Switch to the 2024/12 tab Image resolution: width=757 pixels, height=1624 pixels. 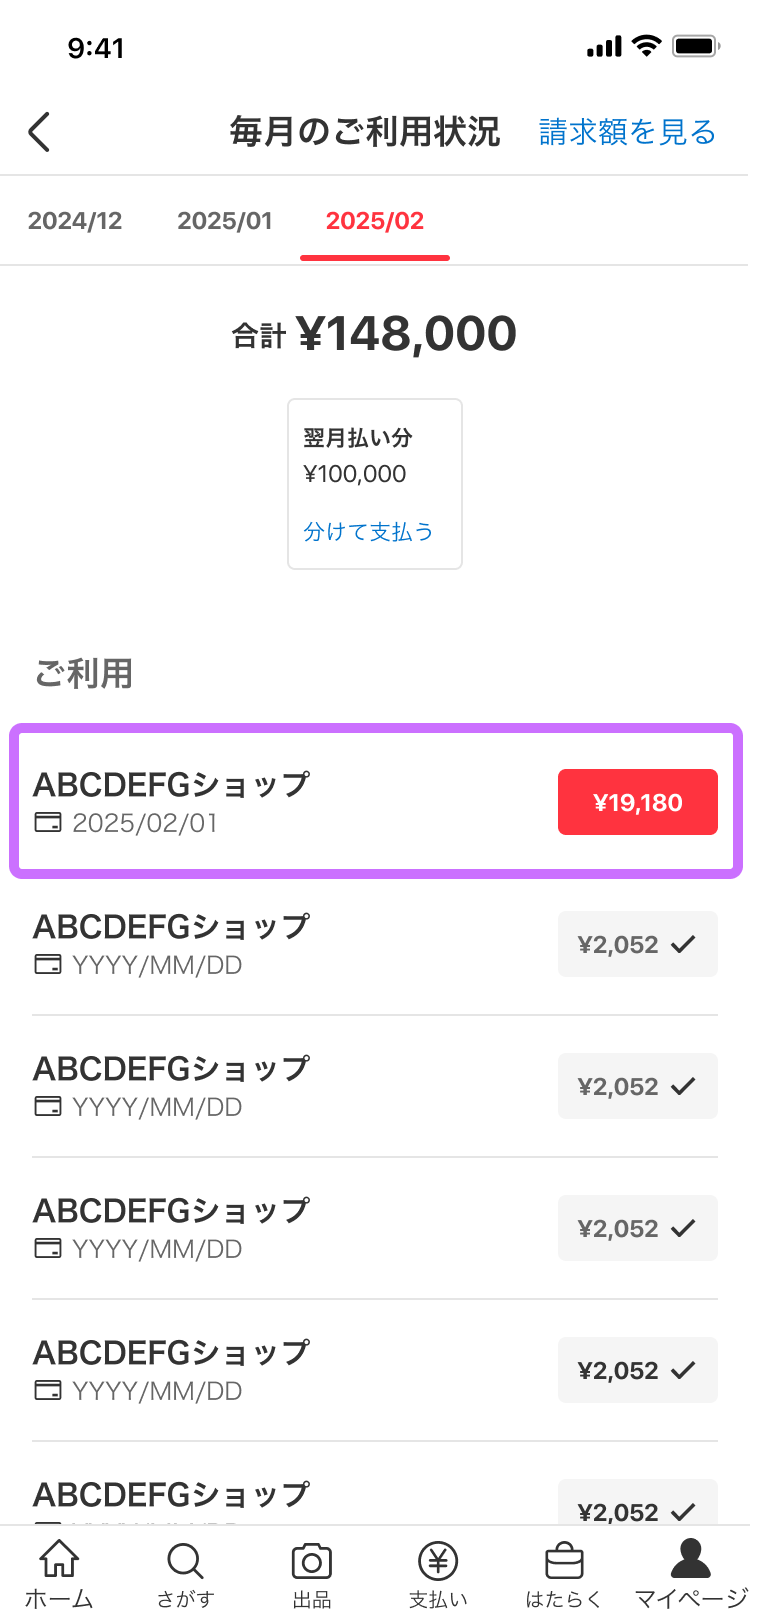[75, 221]
